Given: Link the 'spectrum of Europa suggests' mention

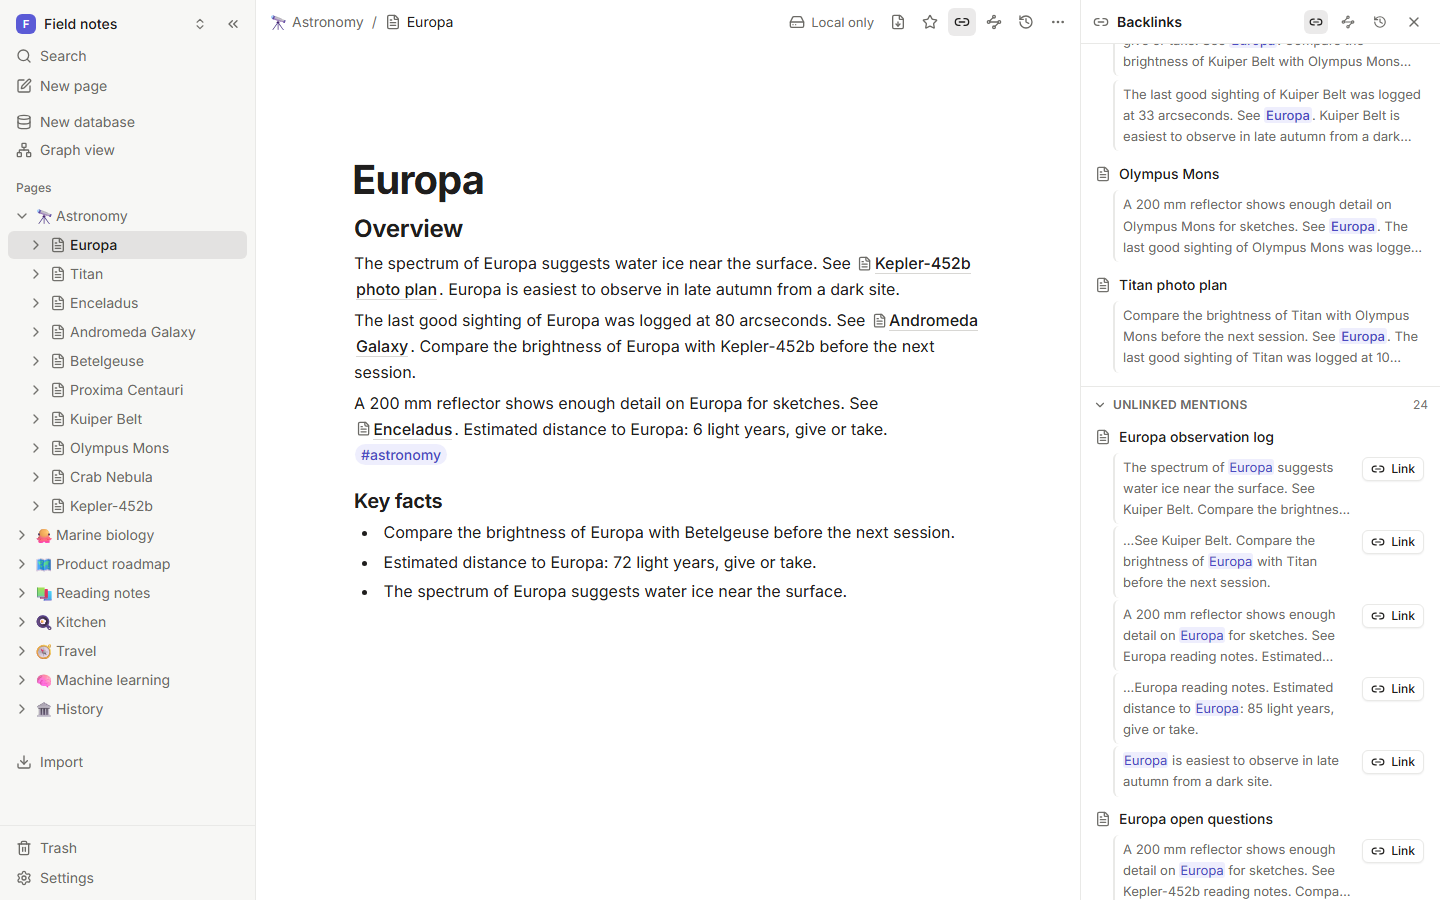Looking at the screenshot, I should (x=1393, y=469).
